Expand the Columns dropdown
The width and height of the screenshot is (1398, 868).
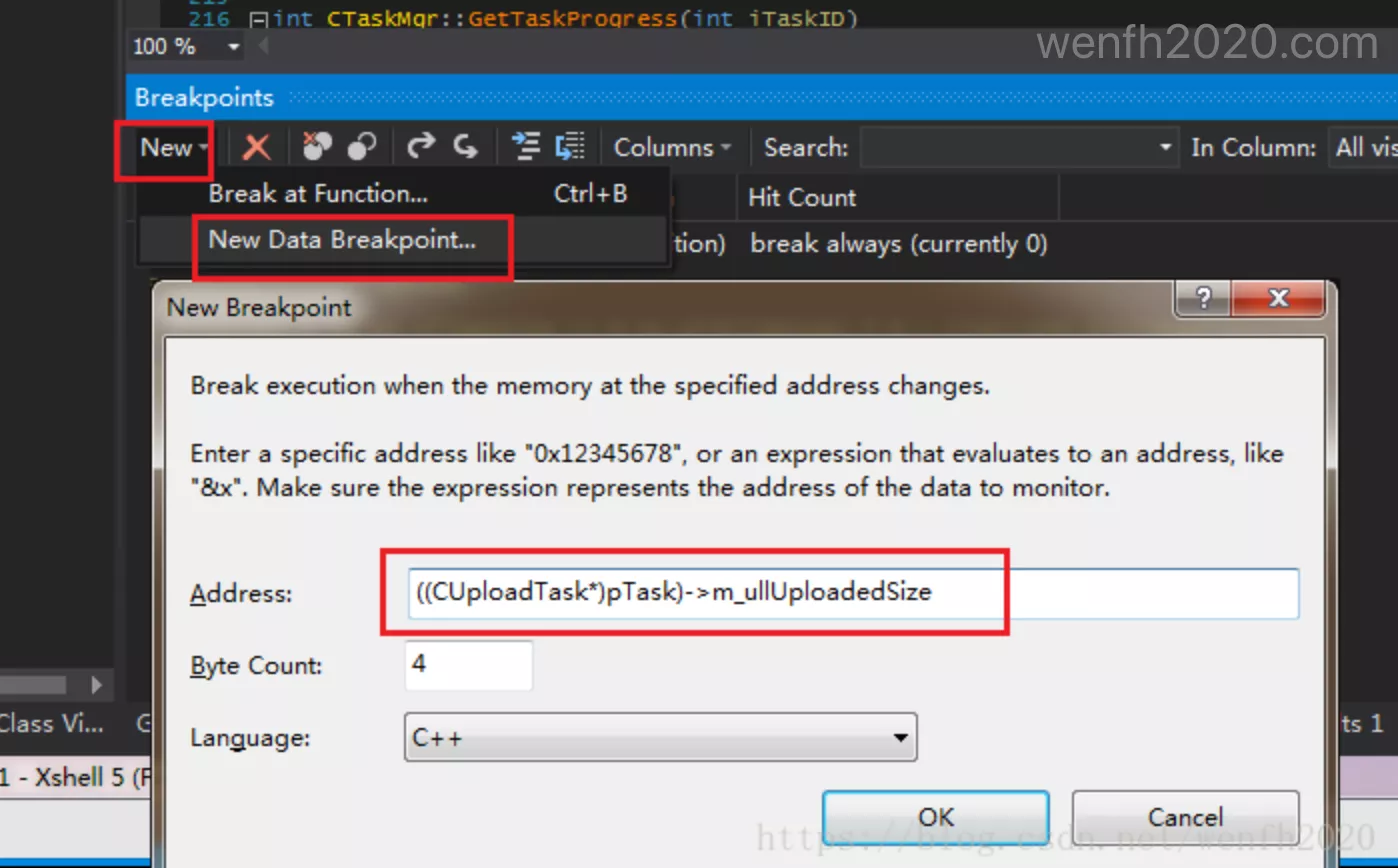point(672,148)
